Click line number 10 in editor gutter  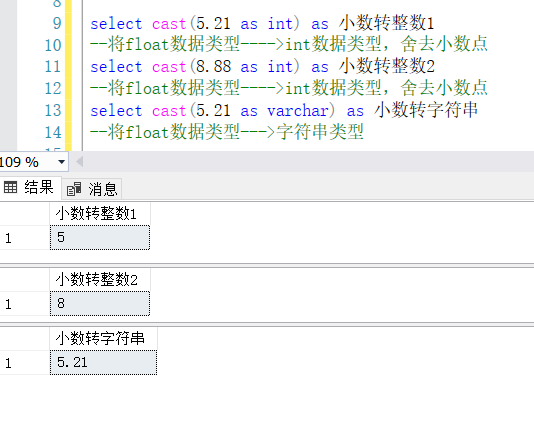tap(53, 45)
